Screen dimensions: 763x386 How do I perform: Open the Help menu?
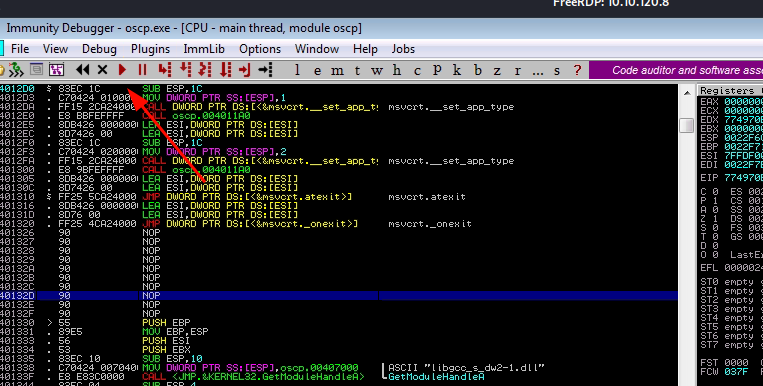coord(365,49)
